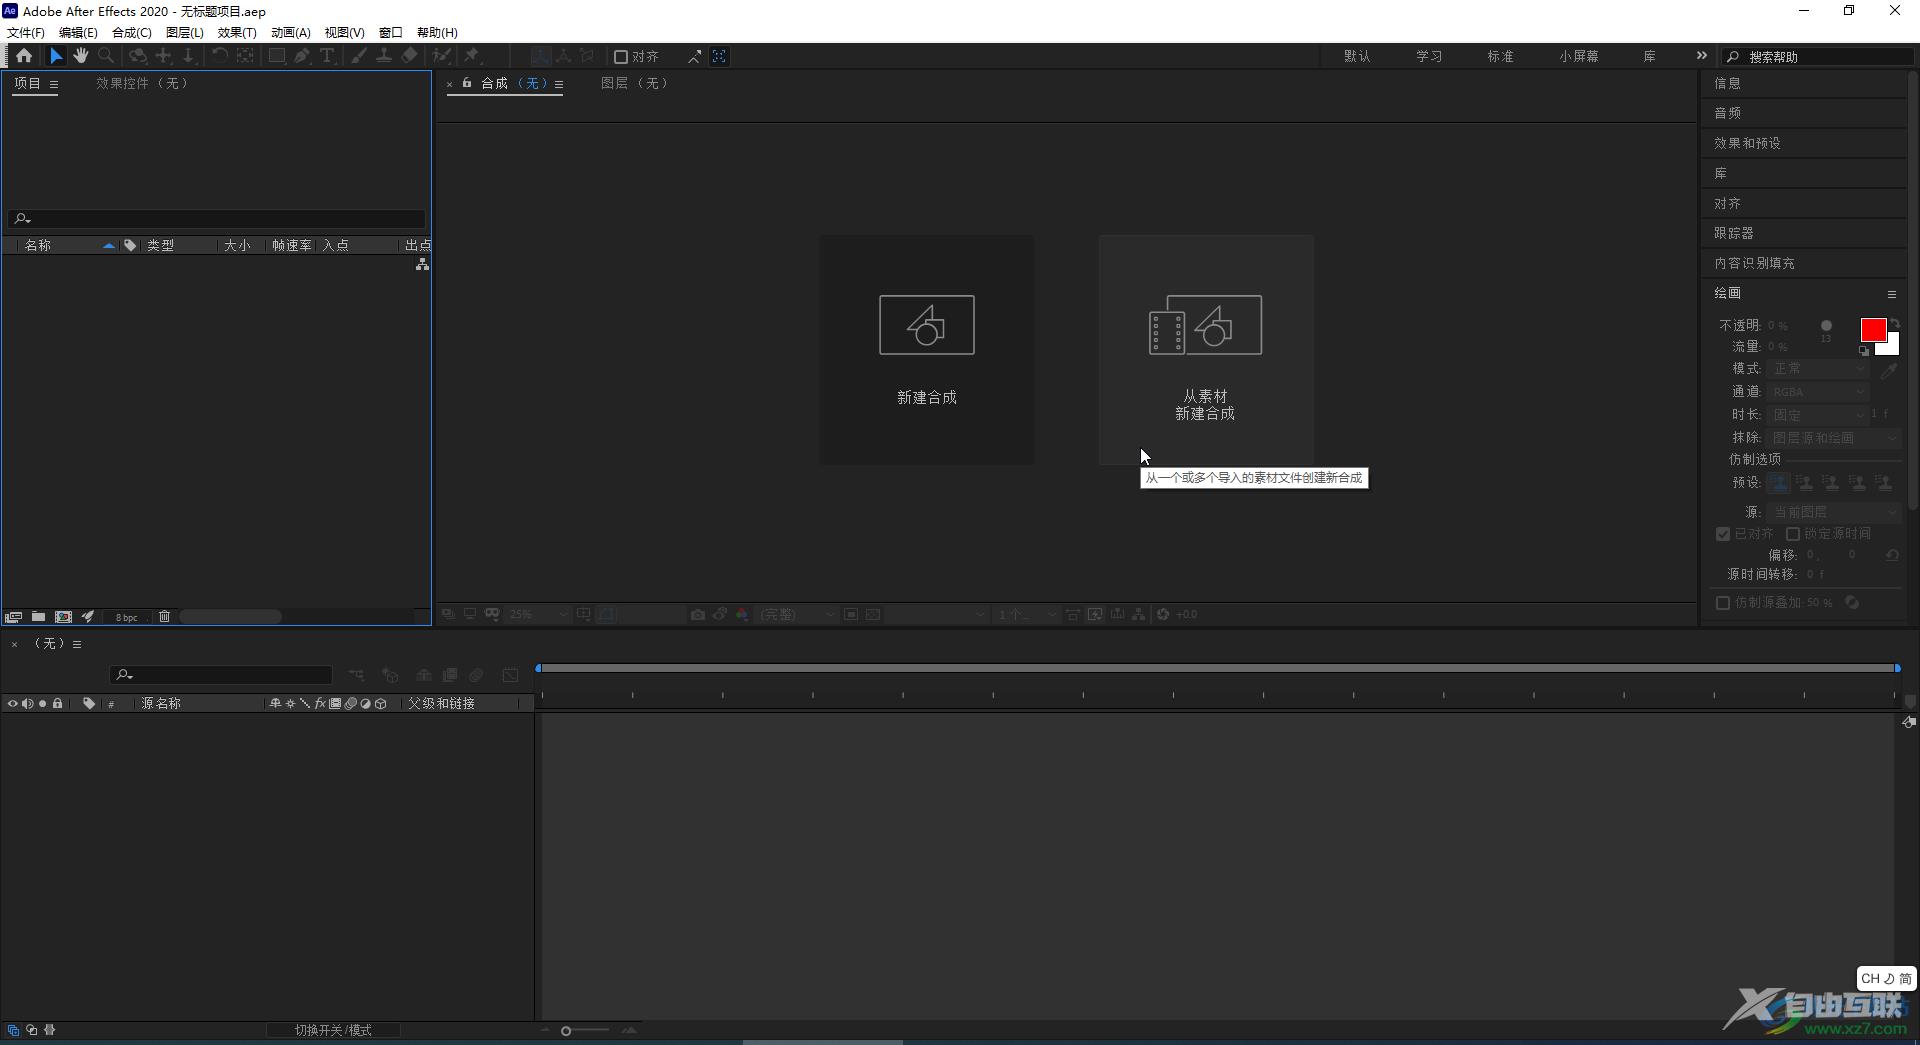The image size is (1920, 1045).
Task: Go to the Home screen icon
Action: pyautogui.click(x=24, y=56)
